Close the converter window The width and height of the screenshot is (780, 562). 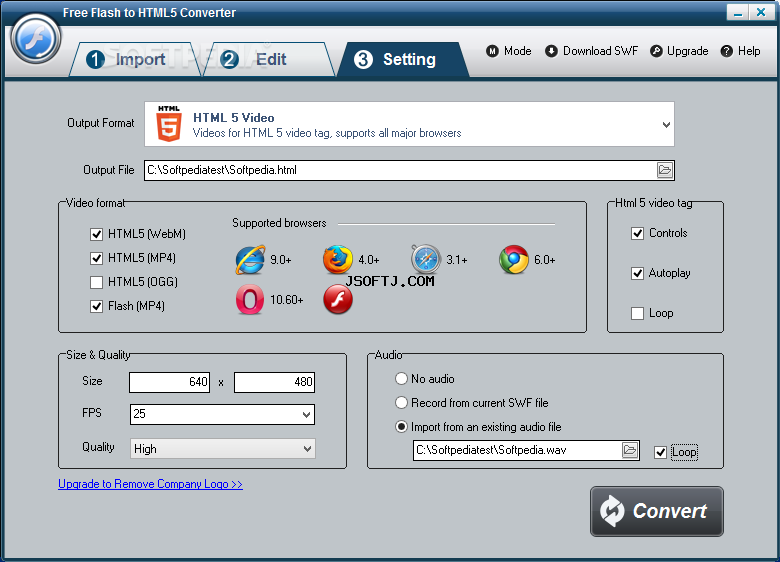coord(761,12)
